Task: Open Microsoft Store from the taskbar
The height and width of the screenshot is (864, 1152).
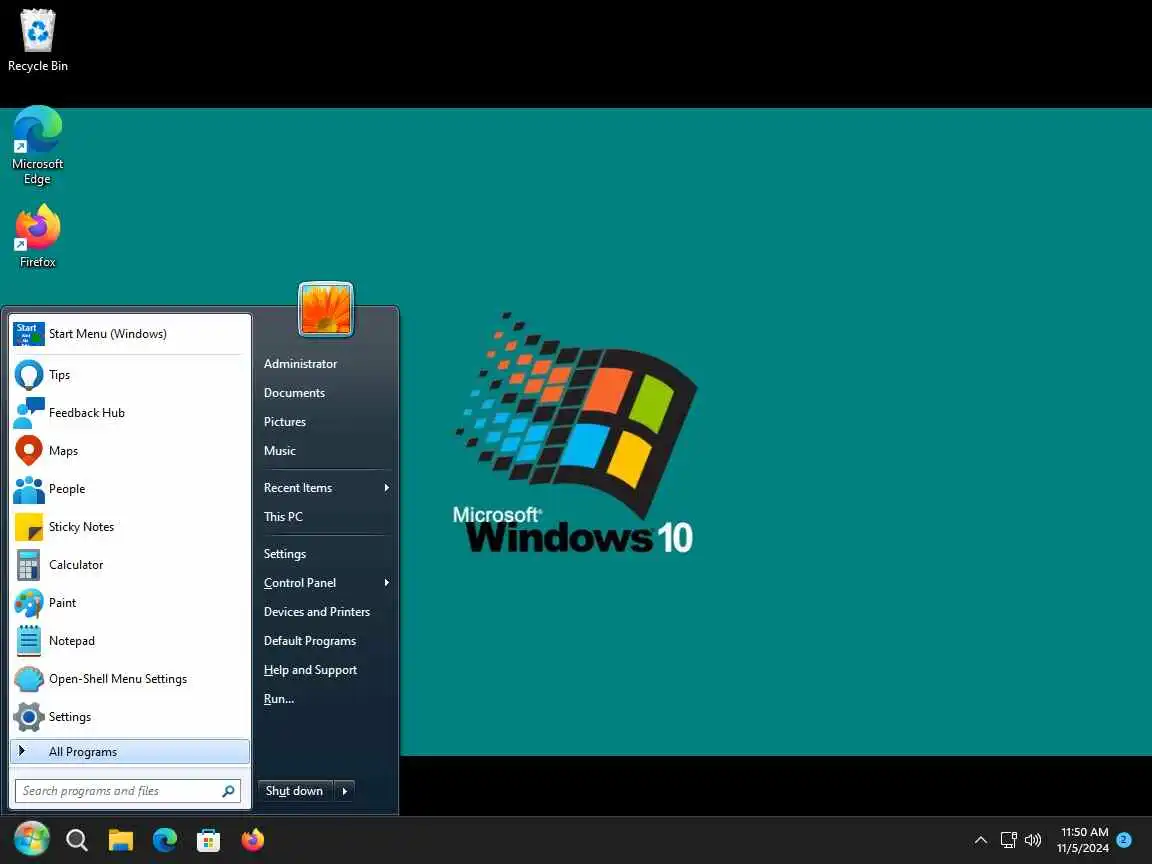Action: point(209,840)
